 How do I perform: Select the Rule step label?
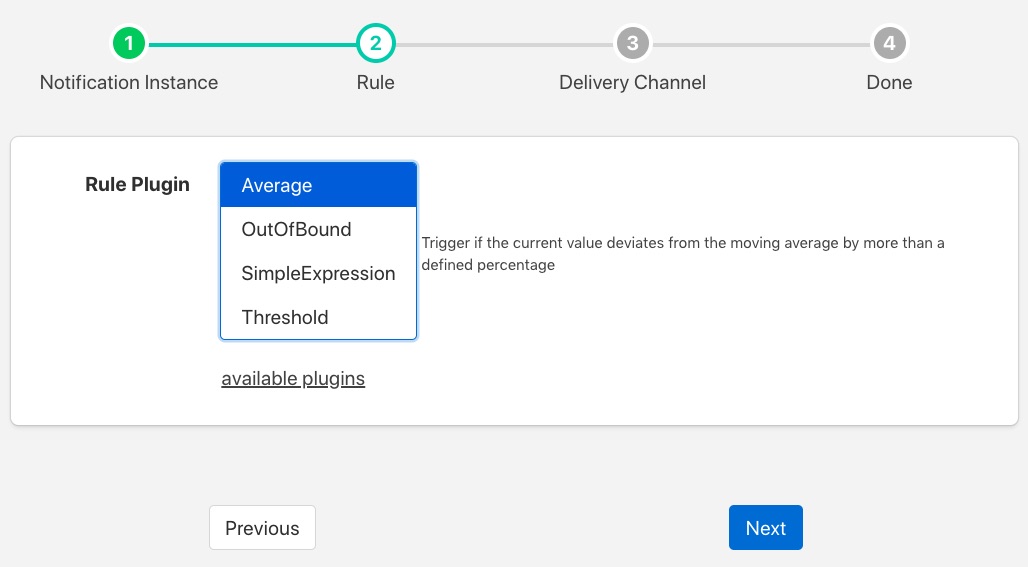(x=376, y=83)
